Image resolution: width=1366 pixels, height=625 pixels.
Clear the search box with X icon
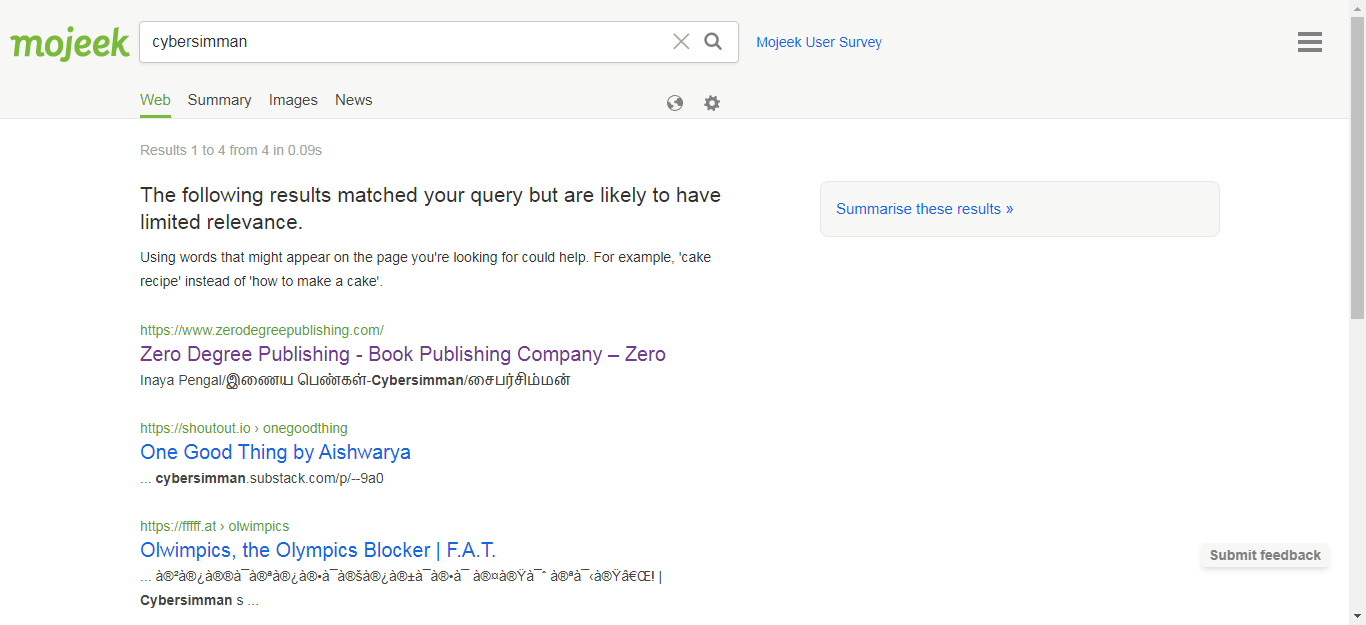click(681, 41)
